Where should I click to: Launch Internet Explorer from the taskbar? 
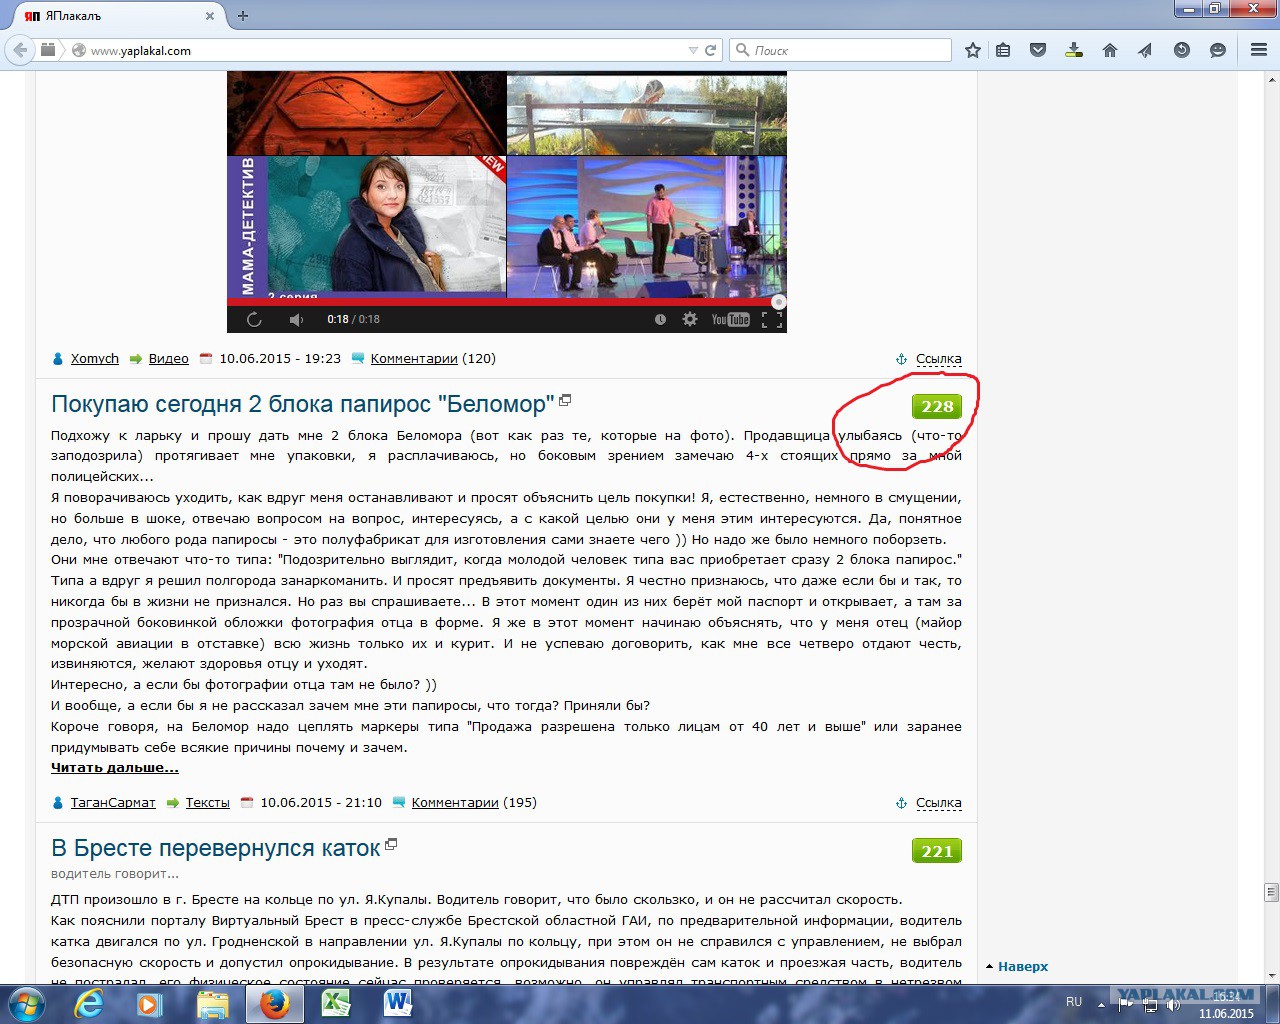click(90, 1003)
